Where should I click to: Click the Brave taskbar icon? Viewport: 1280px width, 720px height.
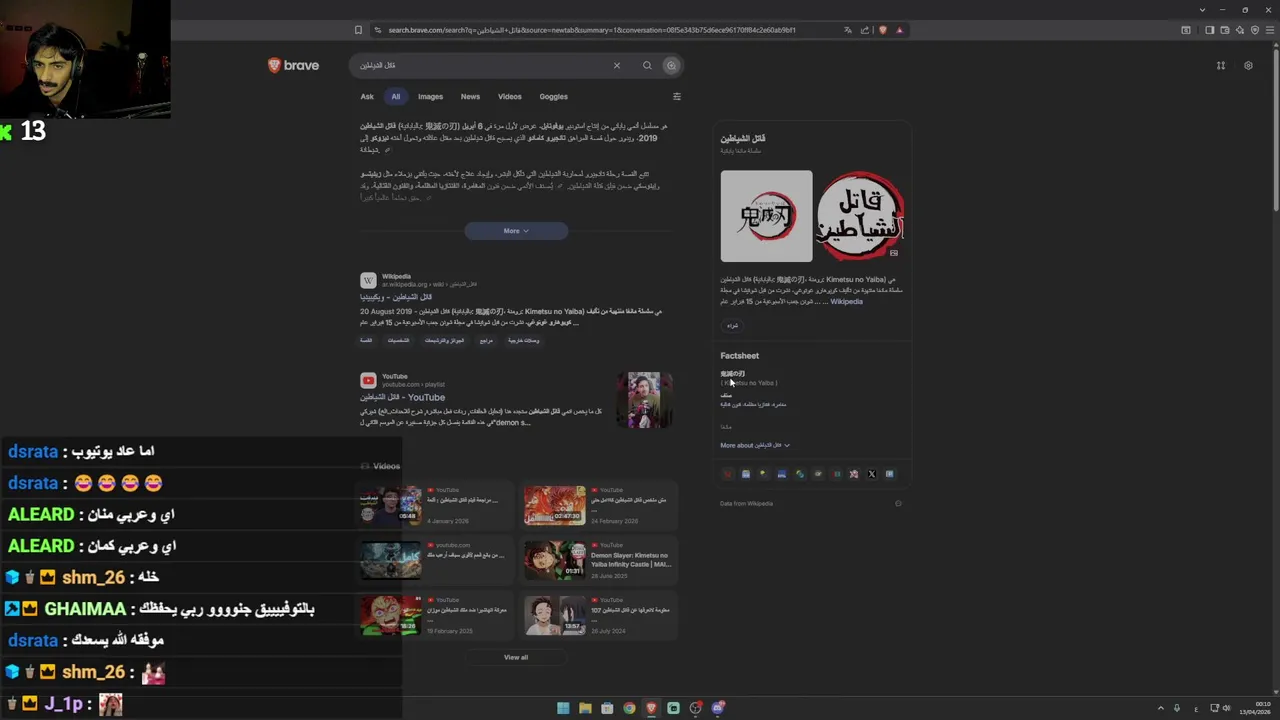pos(651,708)
